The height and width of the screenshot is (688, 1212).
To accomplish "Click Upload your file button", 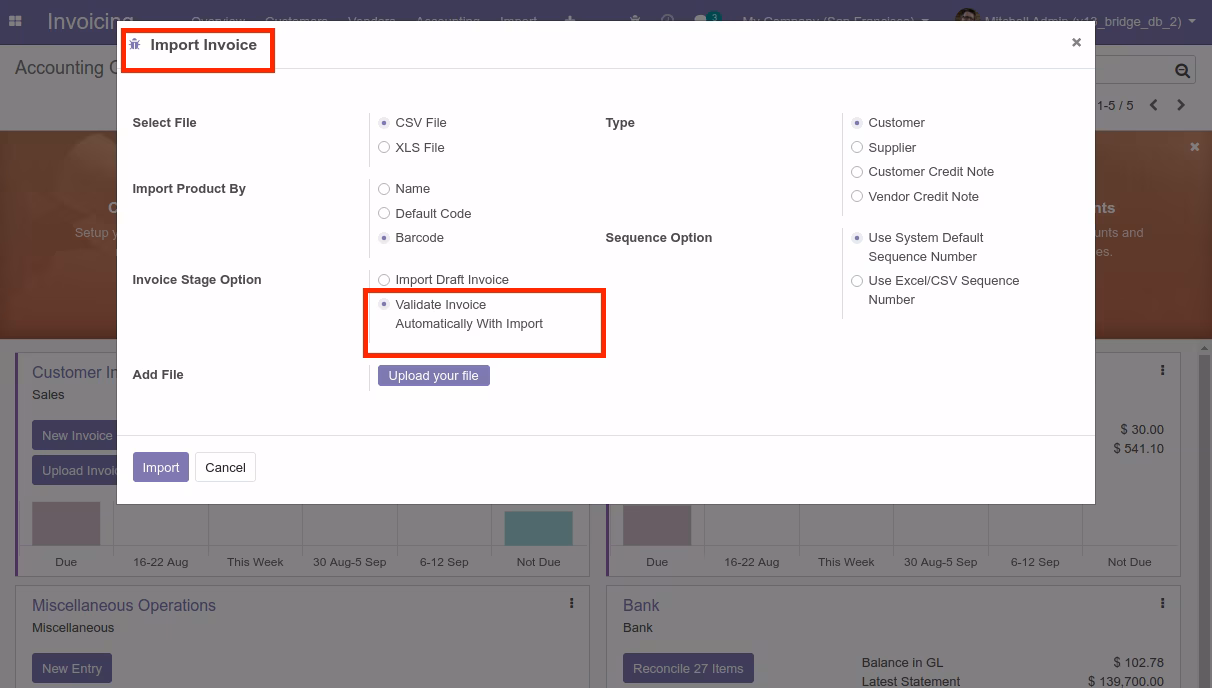I will [x=434, y=376].
